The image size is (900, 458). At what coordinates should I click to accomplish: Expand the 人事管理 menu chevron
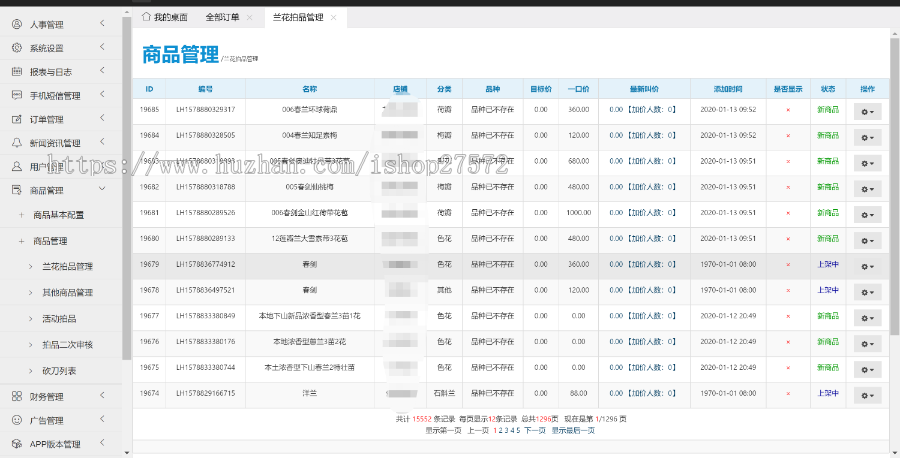click(102, 24)
